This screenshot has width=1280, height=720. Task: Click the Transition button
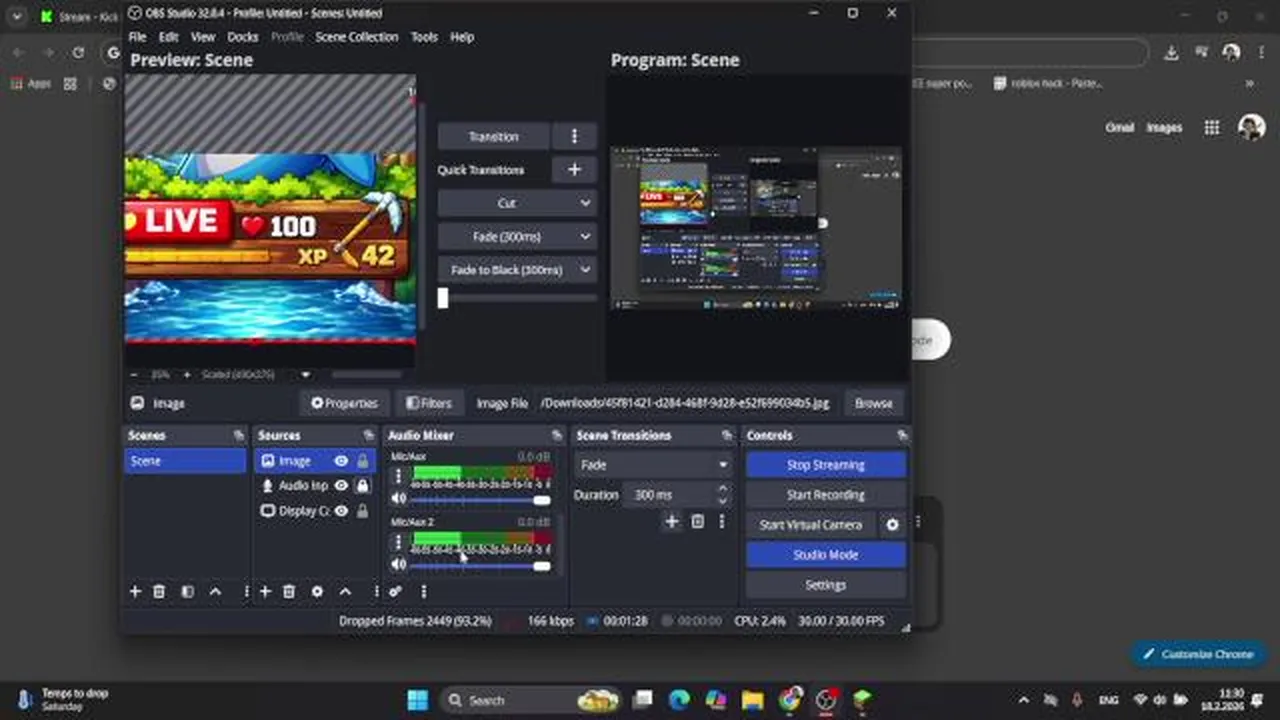tap(494, 136)
